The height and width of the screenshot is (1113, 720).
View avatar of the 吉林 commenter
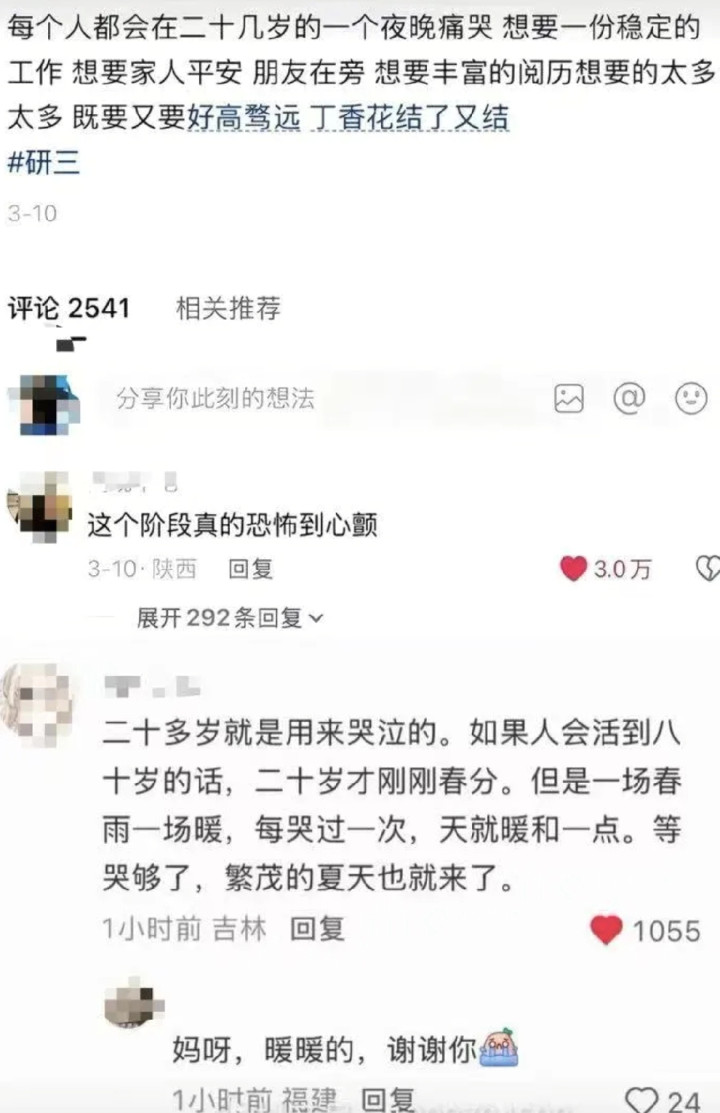(x=38, y=706)
